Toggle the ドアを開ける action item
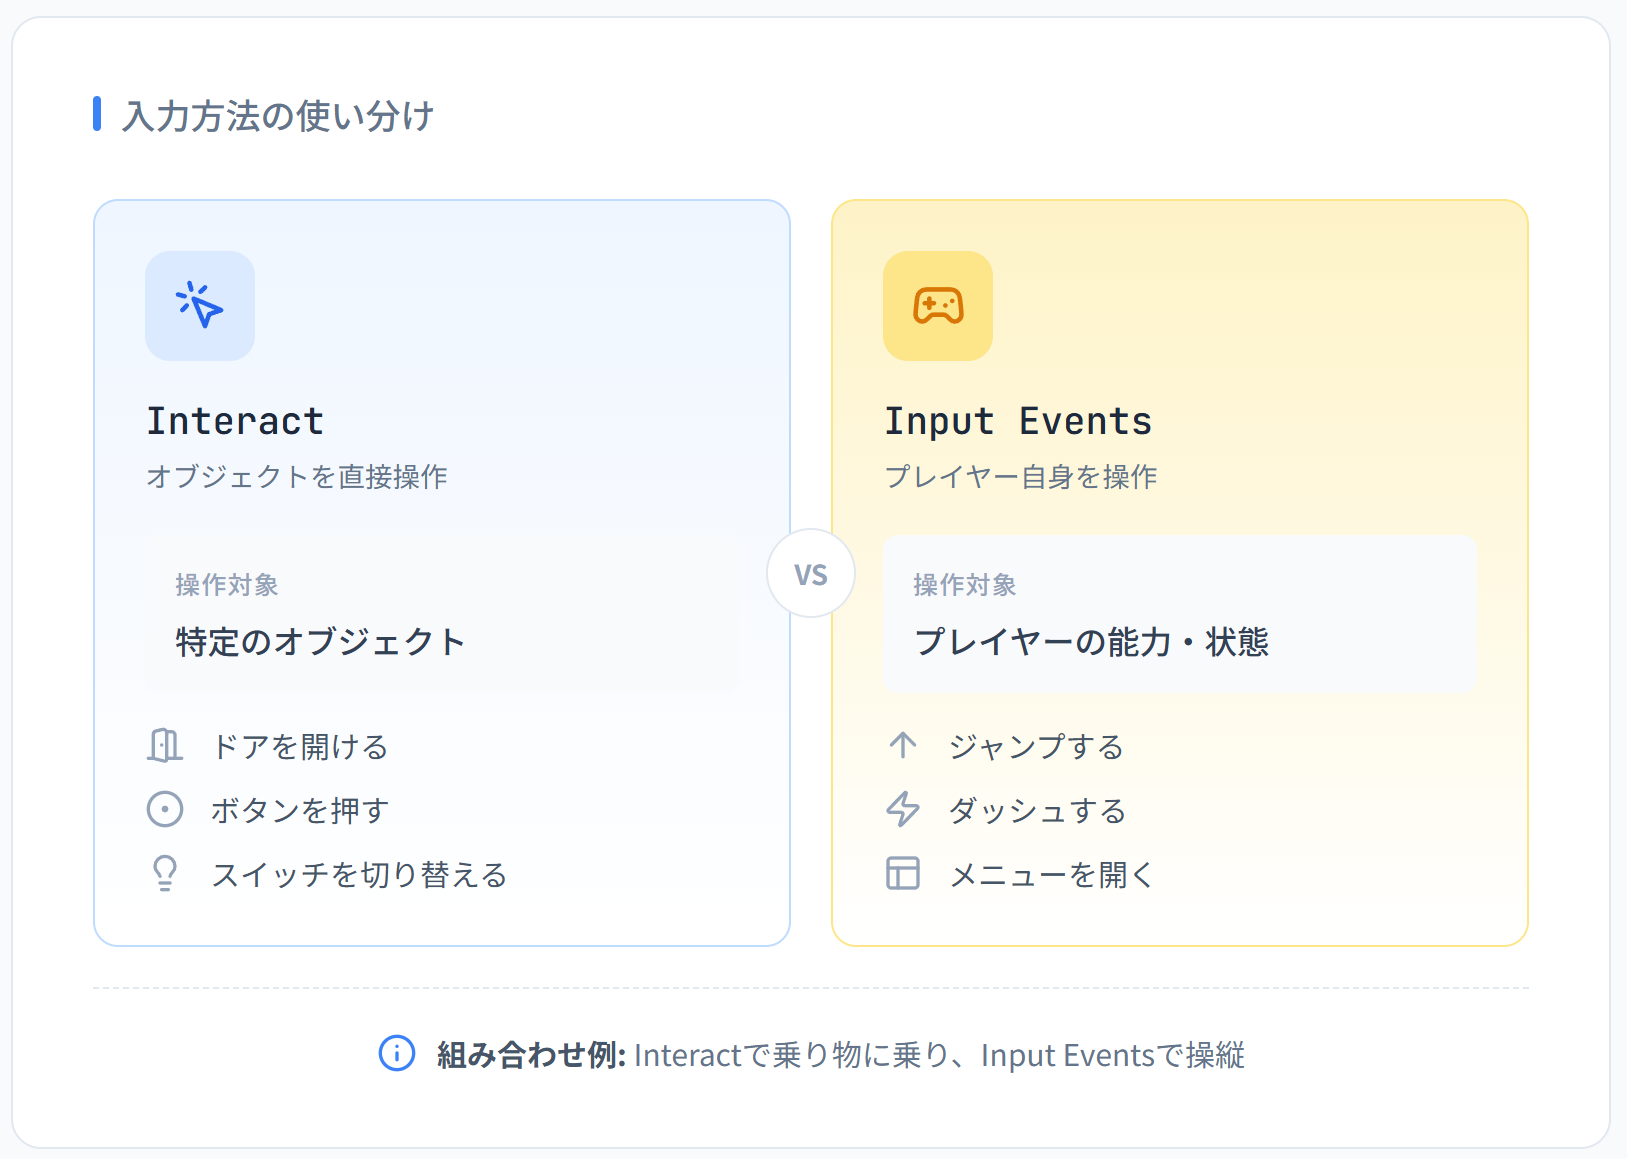 pyautogui.click(x=299, y=746)
